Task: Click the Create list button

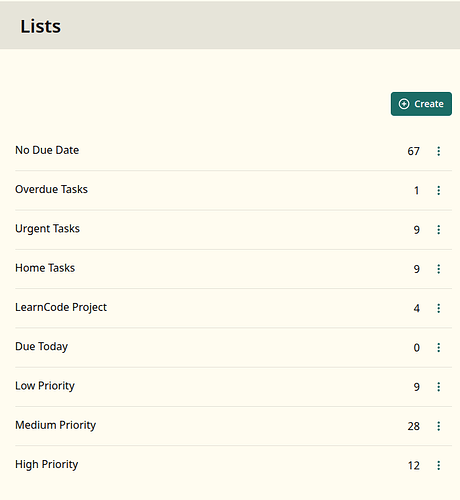Action: point(421,104)
